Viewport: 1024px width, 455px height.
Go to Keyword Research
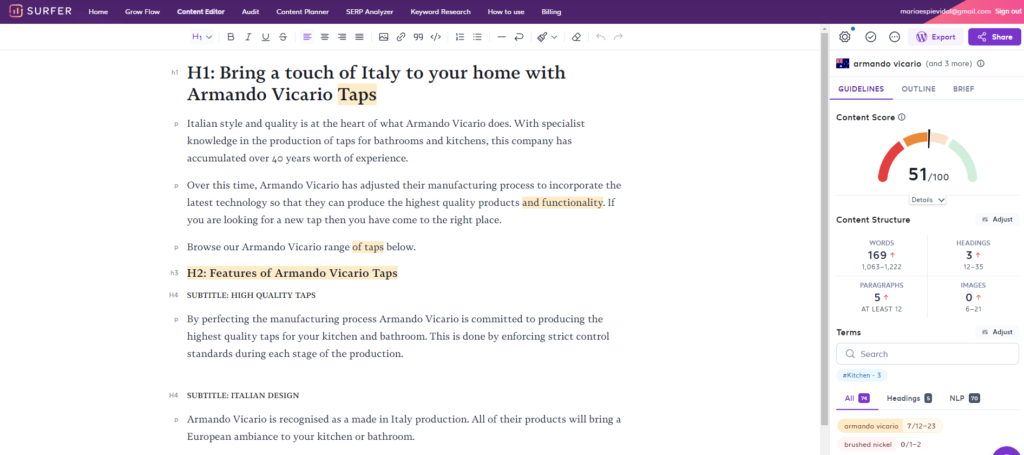441,12
